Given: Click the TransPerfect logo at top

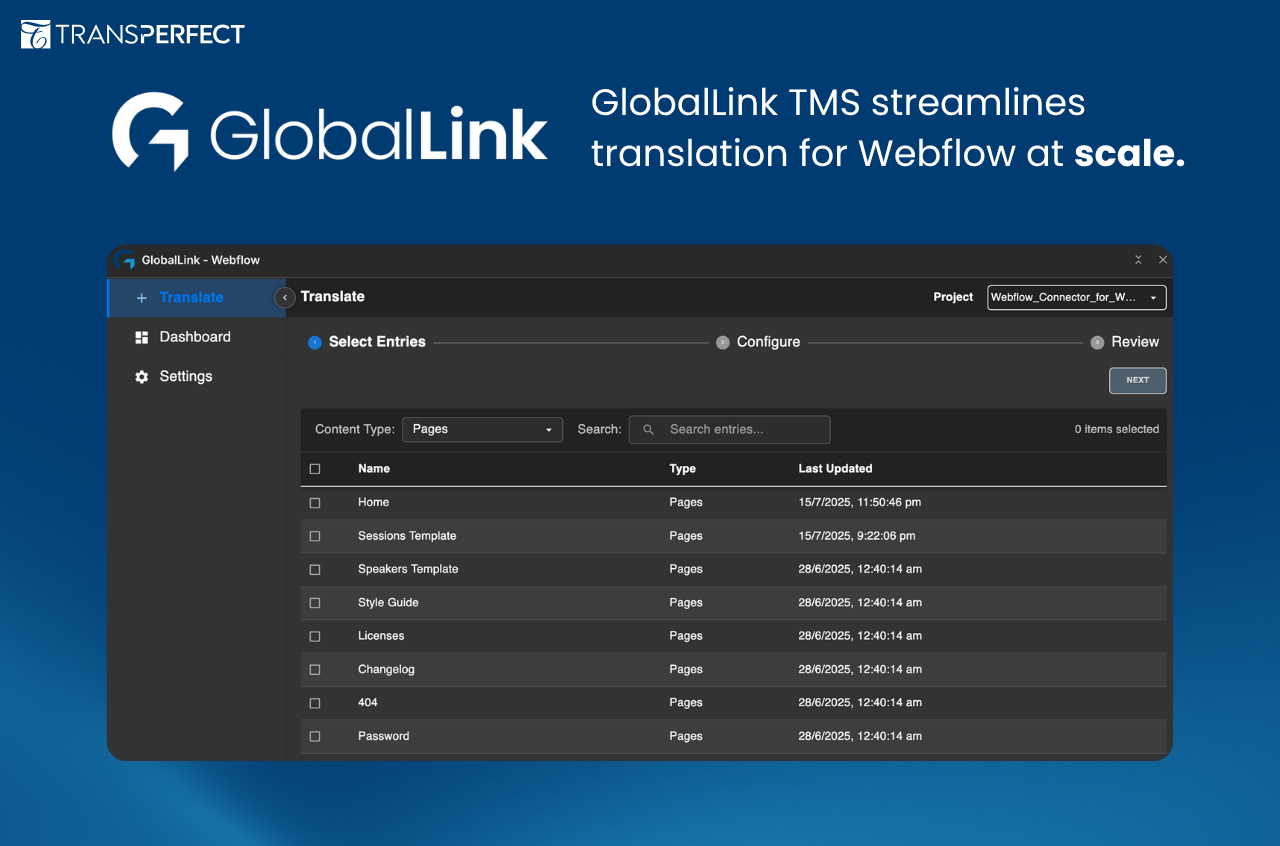Looking at the screenshot, I should [133, 34].
